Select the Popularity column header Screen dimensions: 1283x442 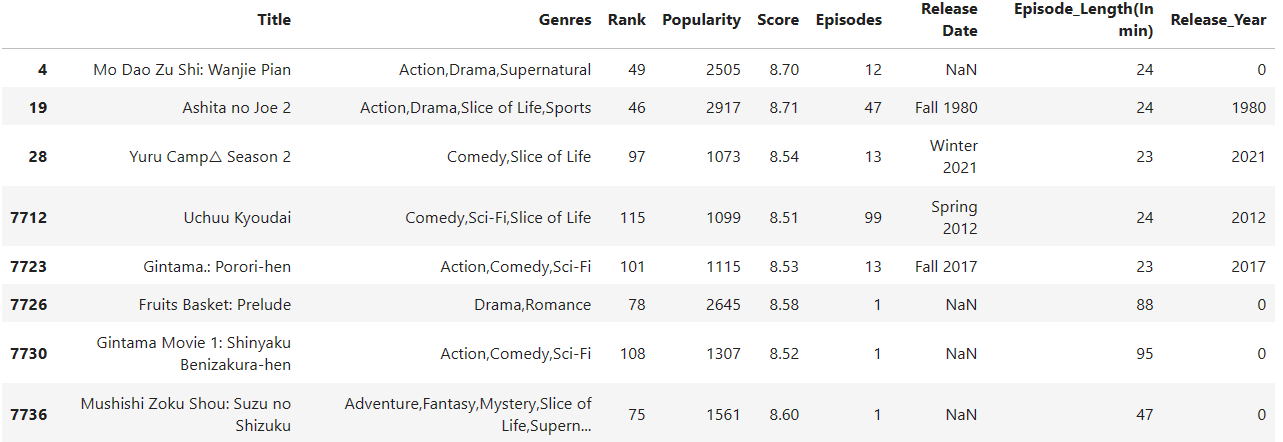coord(701,20)
